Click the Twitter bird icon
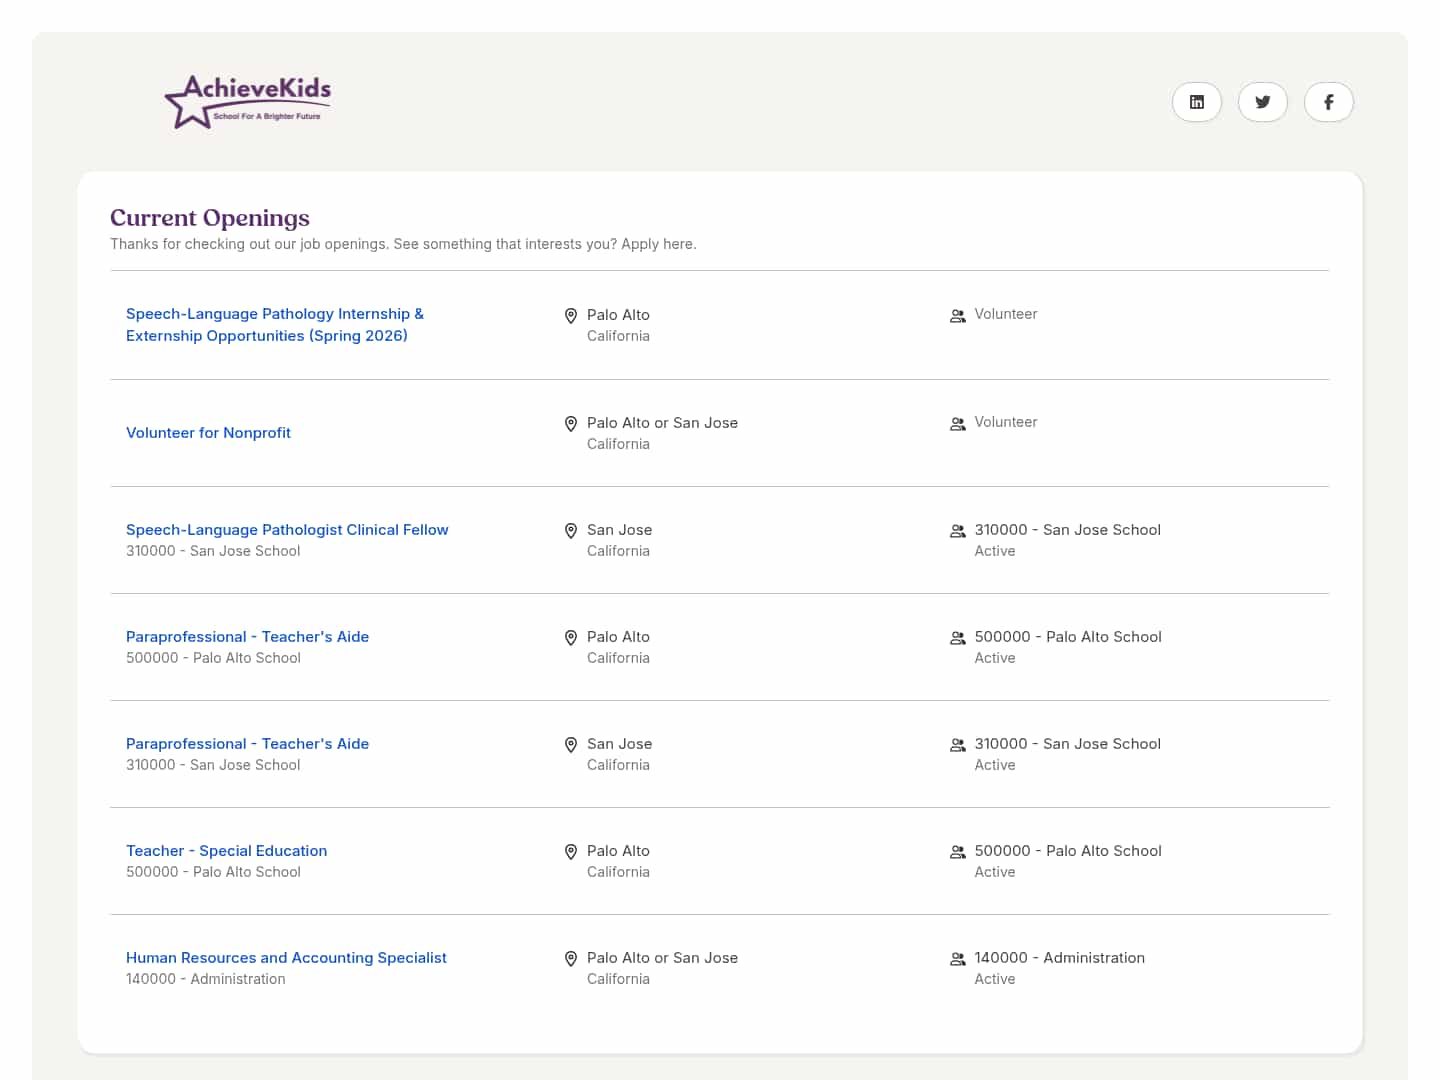Viewport: 1440px width, 1080px height. 1262,101
